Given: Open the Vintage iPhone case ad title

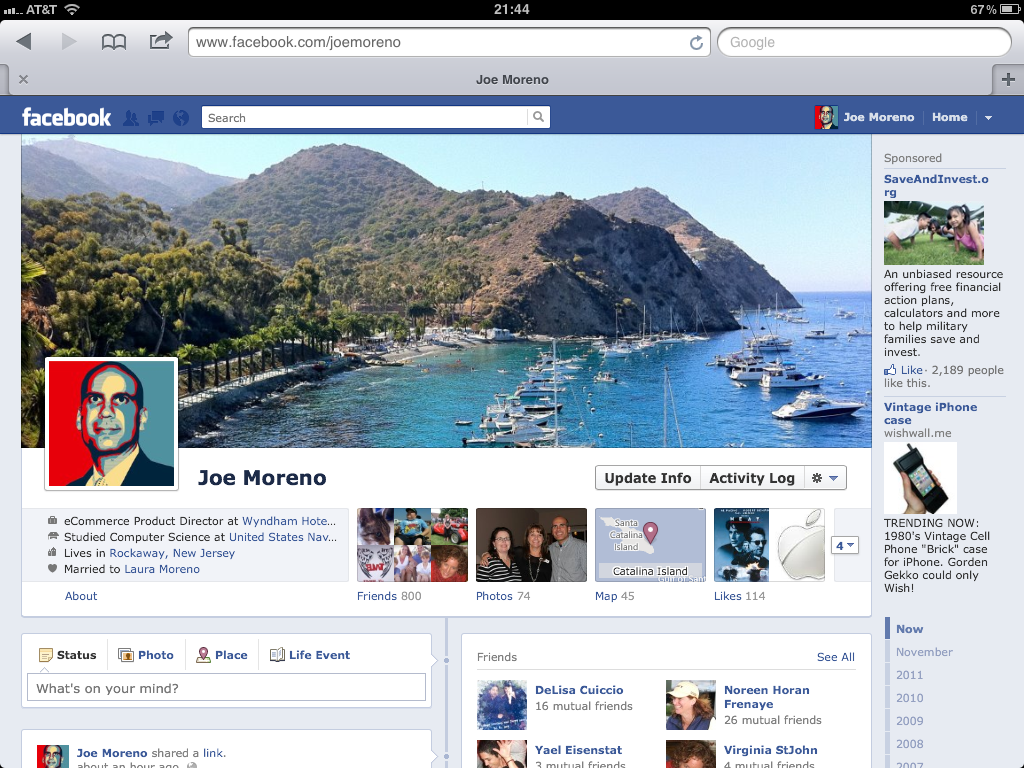Looking at the screenshot, I should pyautogui.click(x=931, y=413).
